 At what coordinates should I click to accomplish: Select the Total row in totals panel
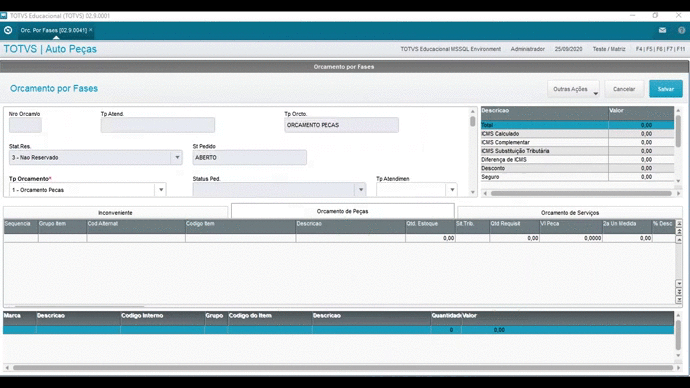577,125
